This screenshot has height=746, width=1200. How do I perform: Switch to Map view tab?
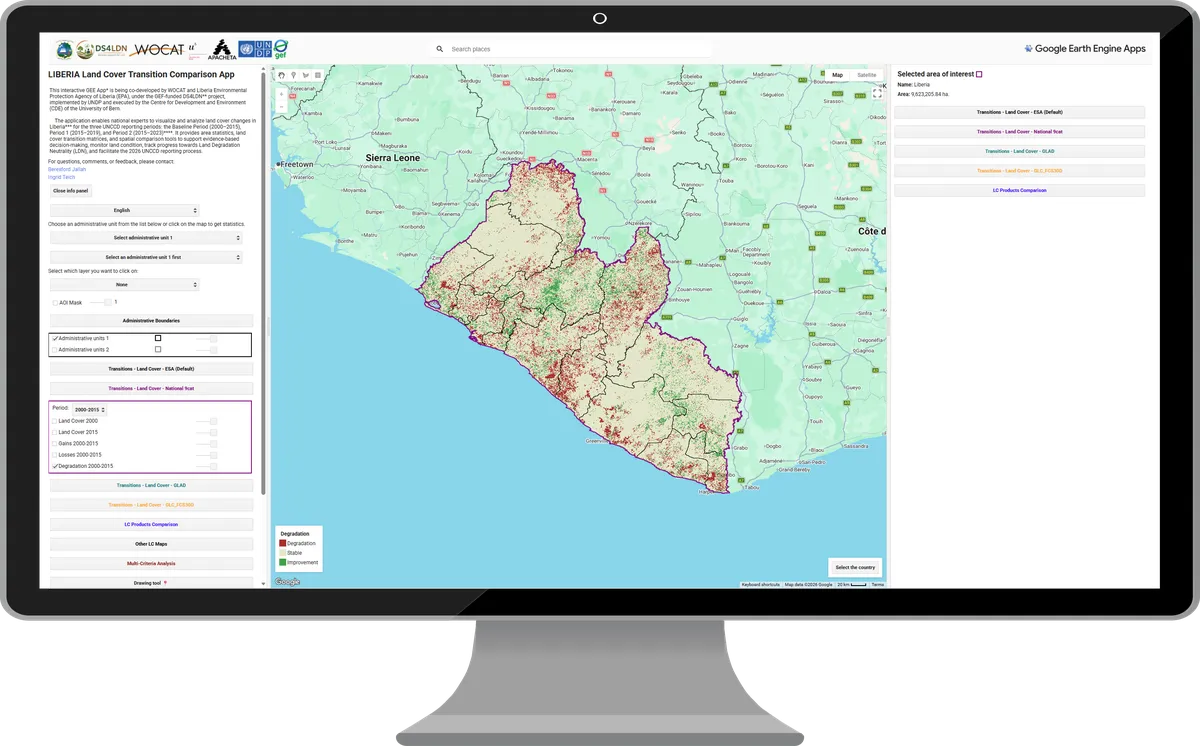[838, 75]
